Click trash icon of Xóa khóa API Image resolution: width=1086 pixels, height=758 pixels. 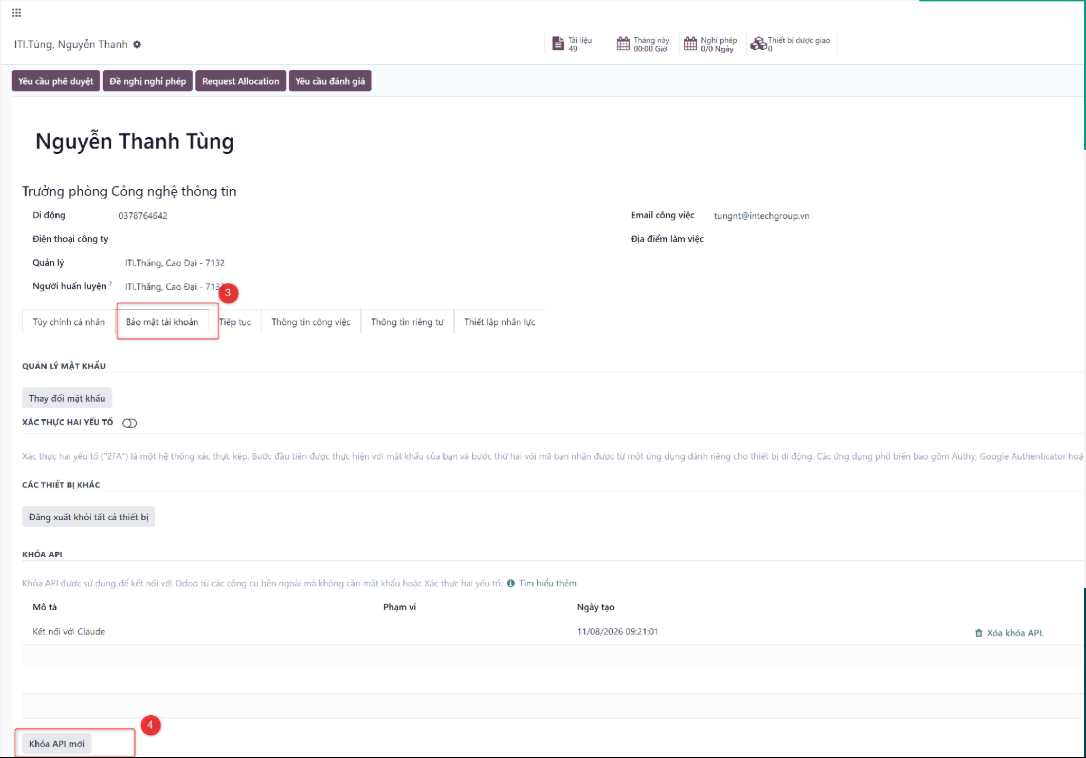[979, 633]
